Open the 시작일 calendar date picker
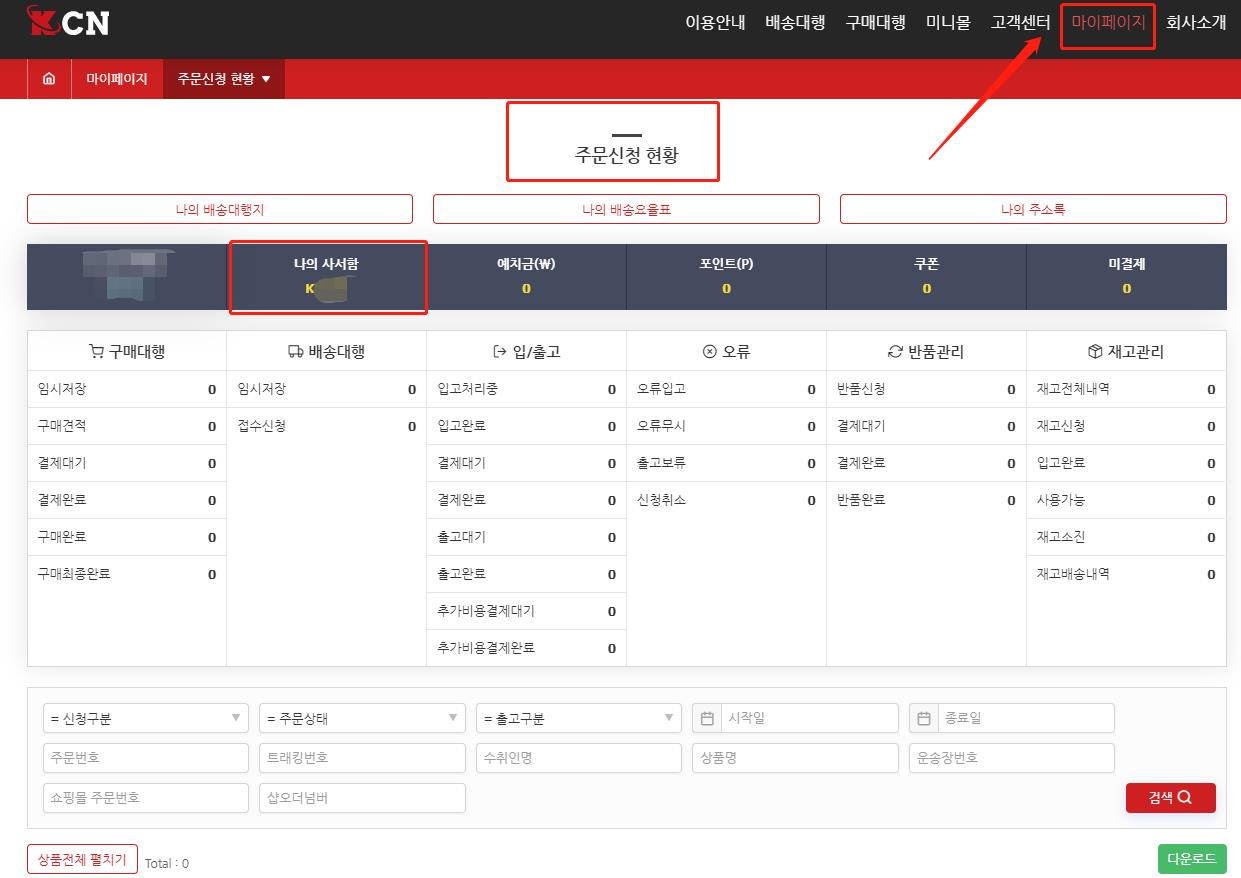This screenshot has height=878, width=1241. click(x=707, y=718)
